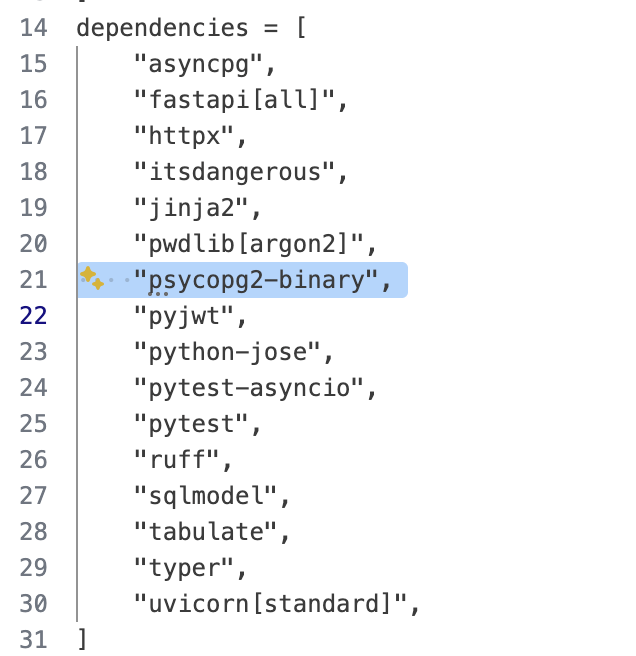Place cursor on "python-jose" text

[232, 351]
